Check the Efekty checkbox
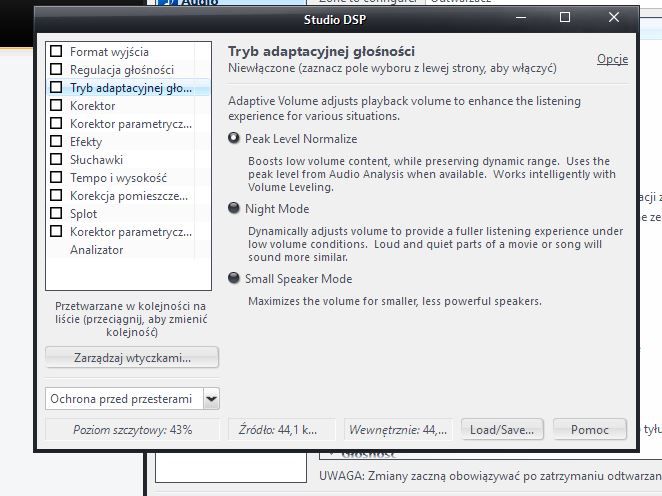Screen dimensions: 662x496 pos(56,141)
